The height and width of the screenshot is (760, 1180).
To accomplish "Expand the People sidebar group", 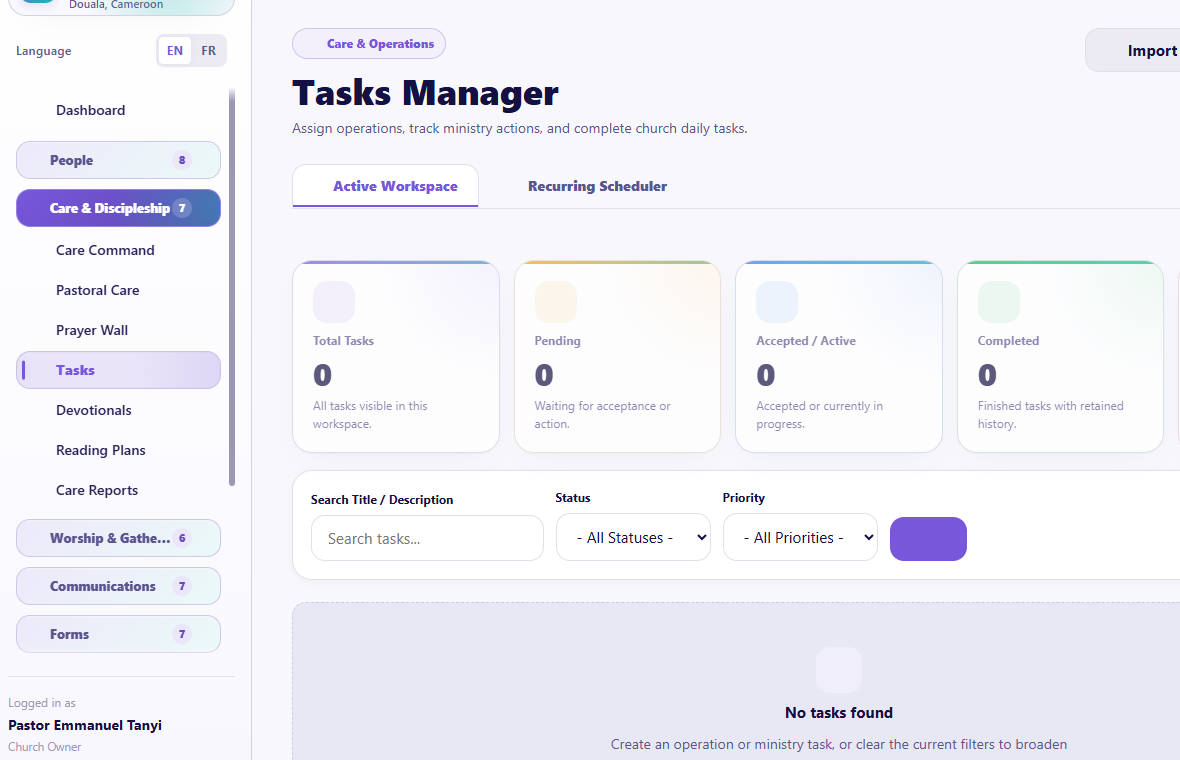I will pos(118,160).
